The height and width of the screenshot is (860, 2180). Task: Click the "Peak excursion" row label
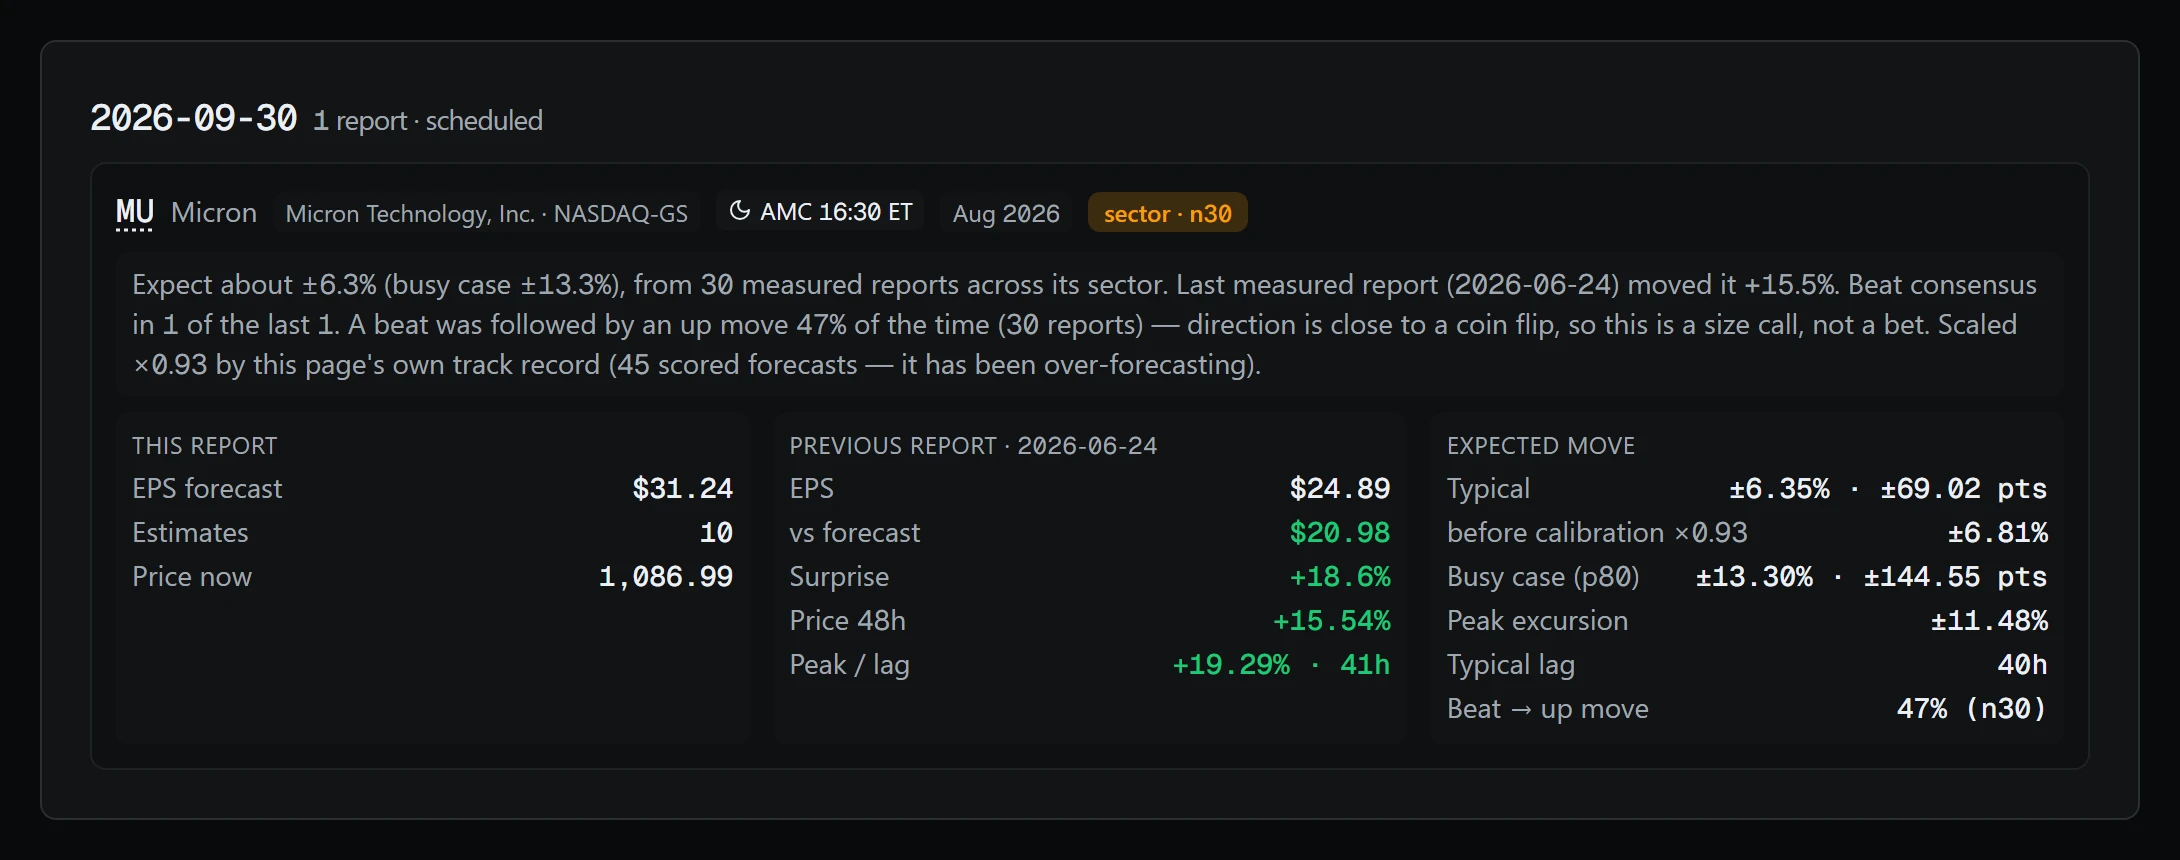(x=1537, y=621)
